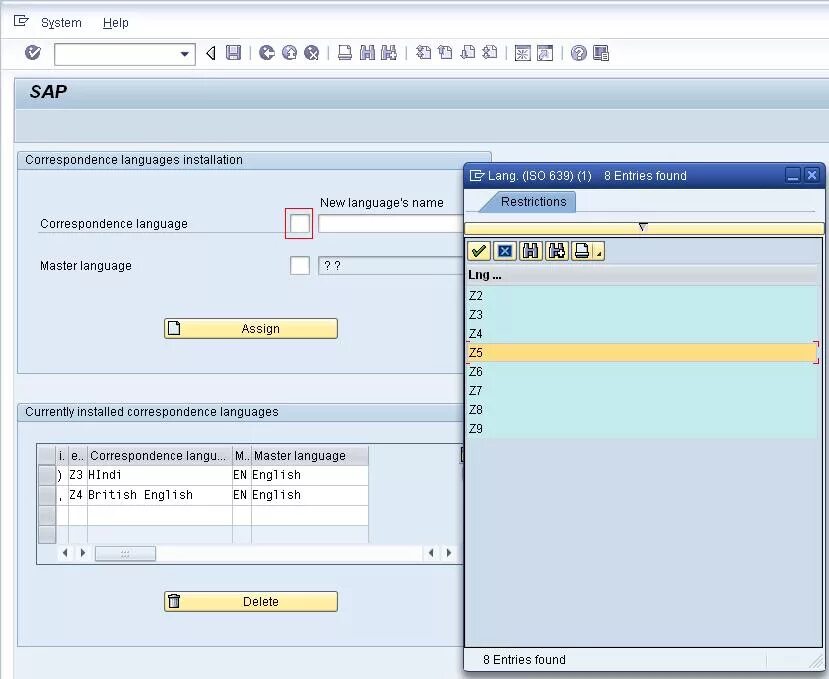This screenshot has width=829, height=679.
Task: Select the Back icon on the standard toolbar
Action: pyautogui.click(x=267, y=54)
